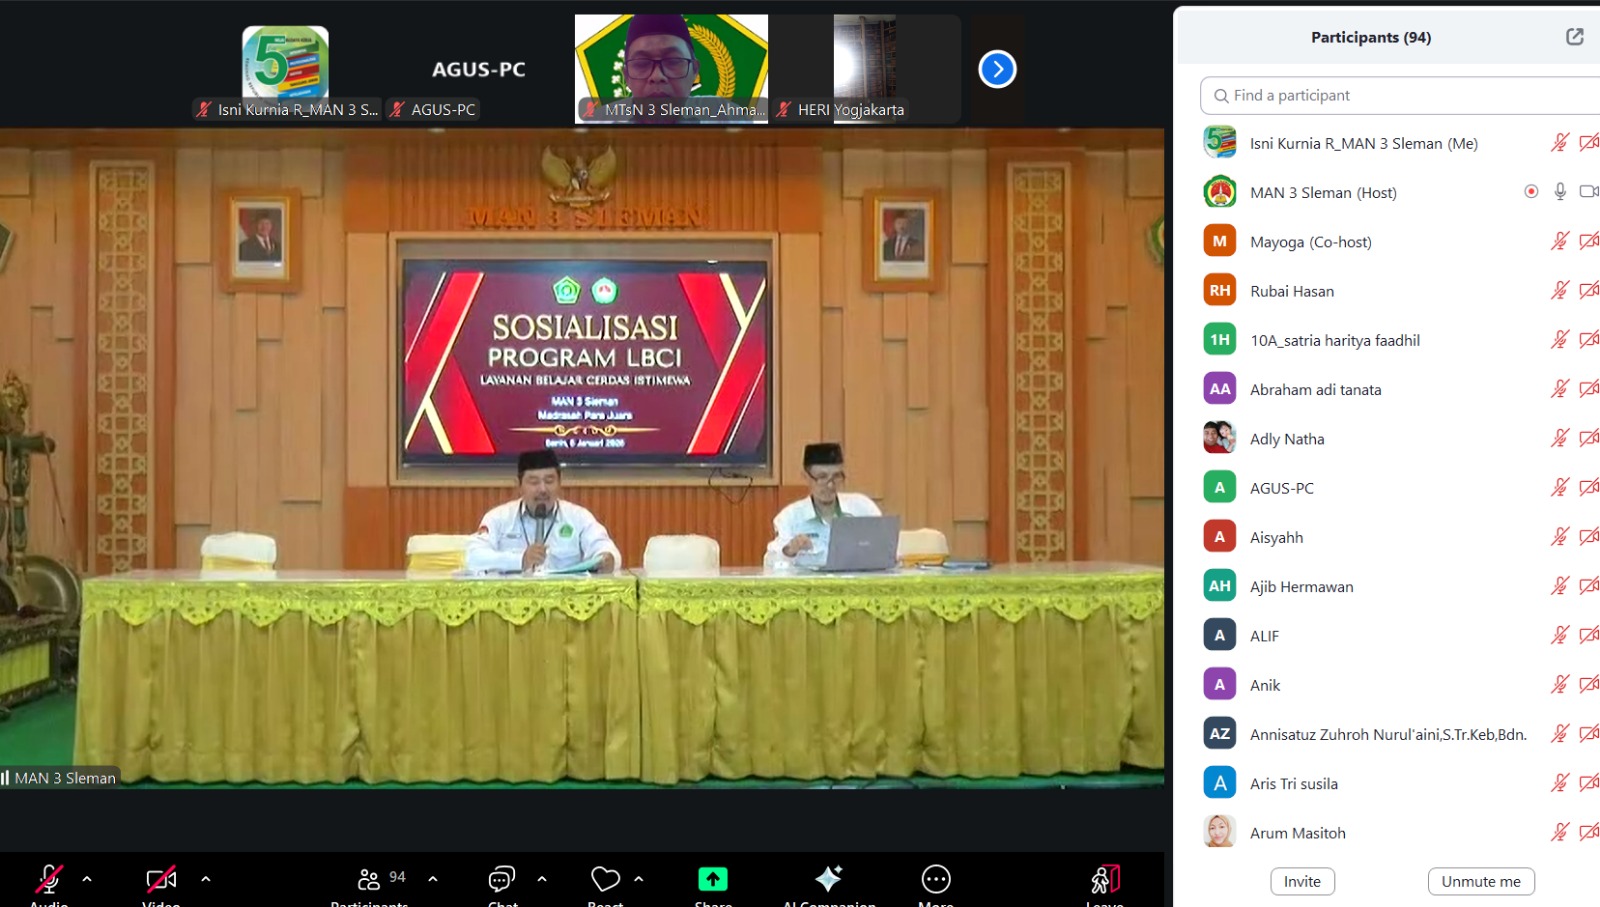Click the Leave meeting icon
The image size is (1600, 907).
point(1105,879)
